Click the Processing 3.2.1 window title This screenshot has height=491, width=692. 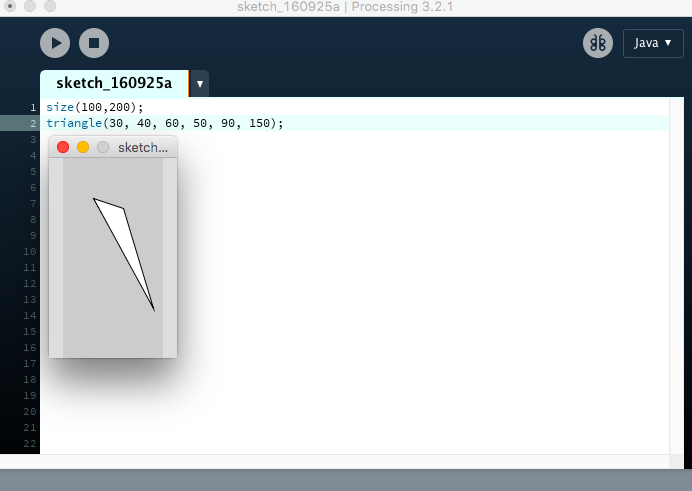tap(345, 7)
